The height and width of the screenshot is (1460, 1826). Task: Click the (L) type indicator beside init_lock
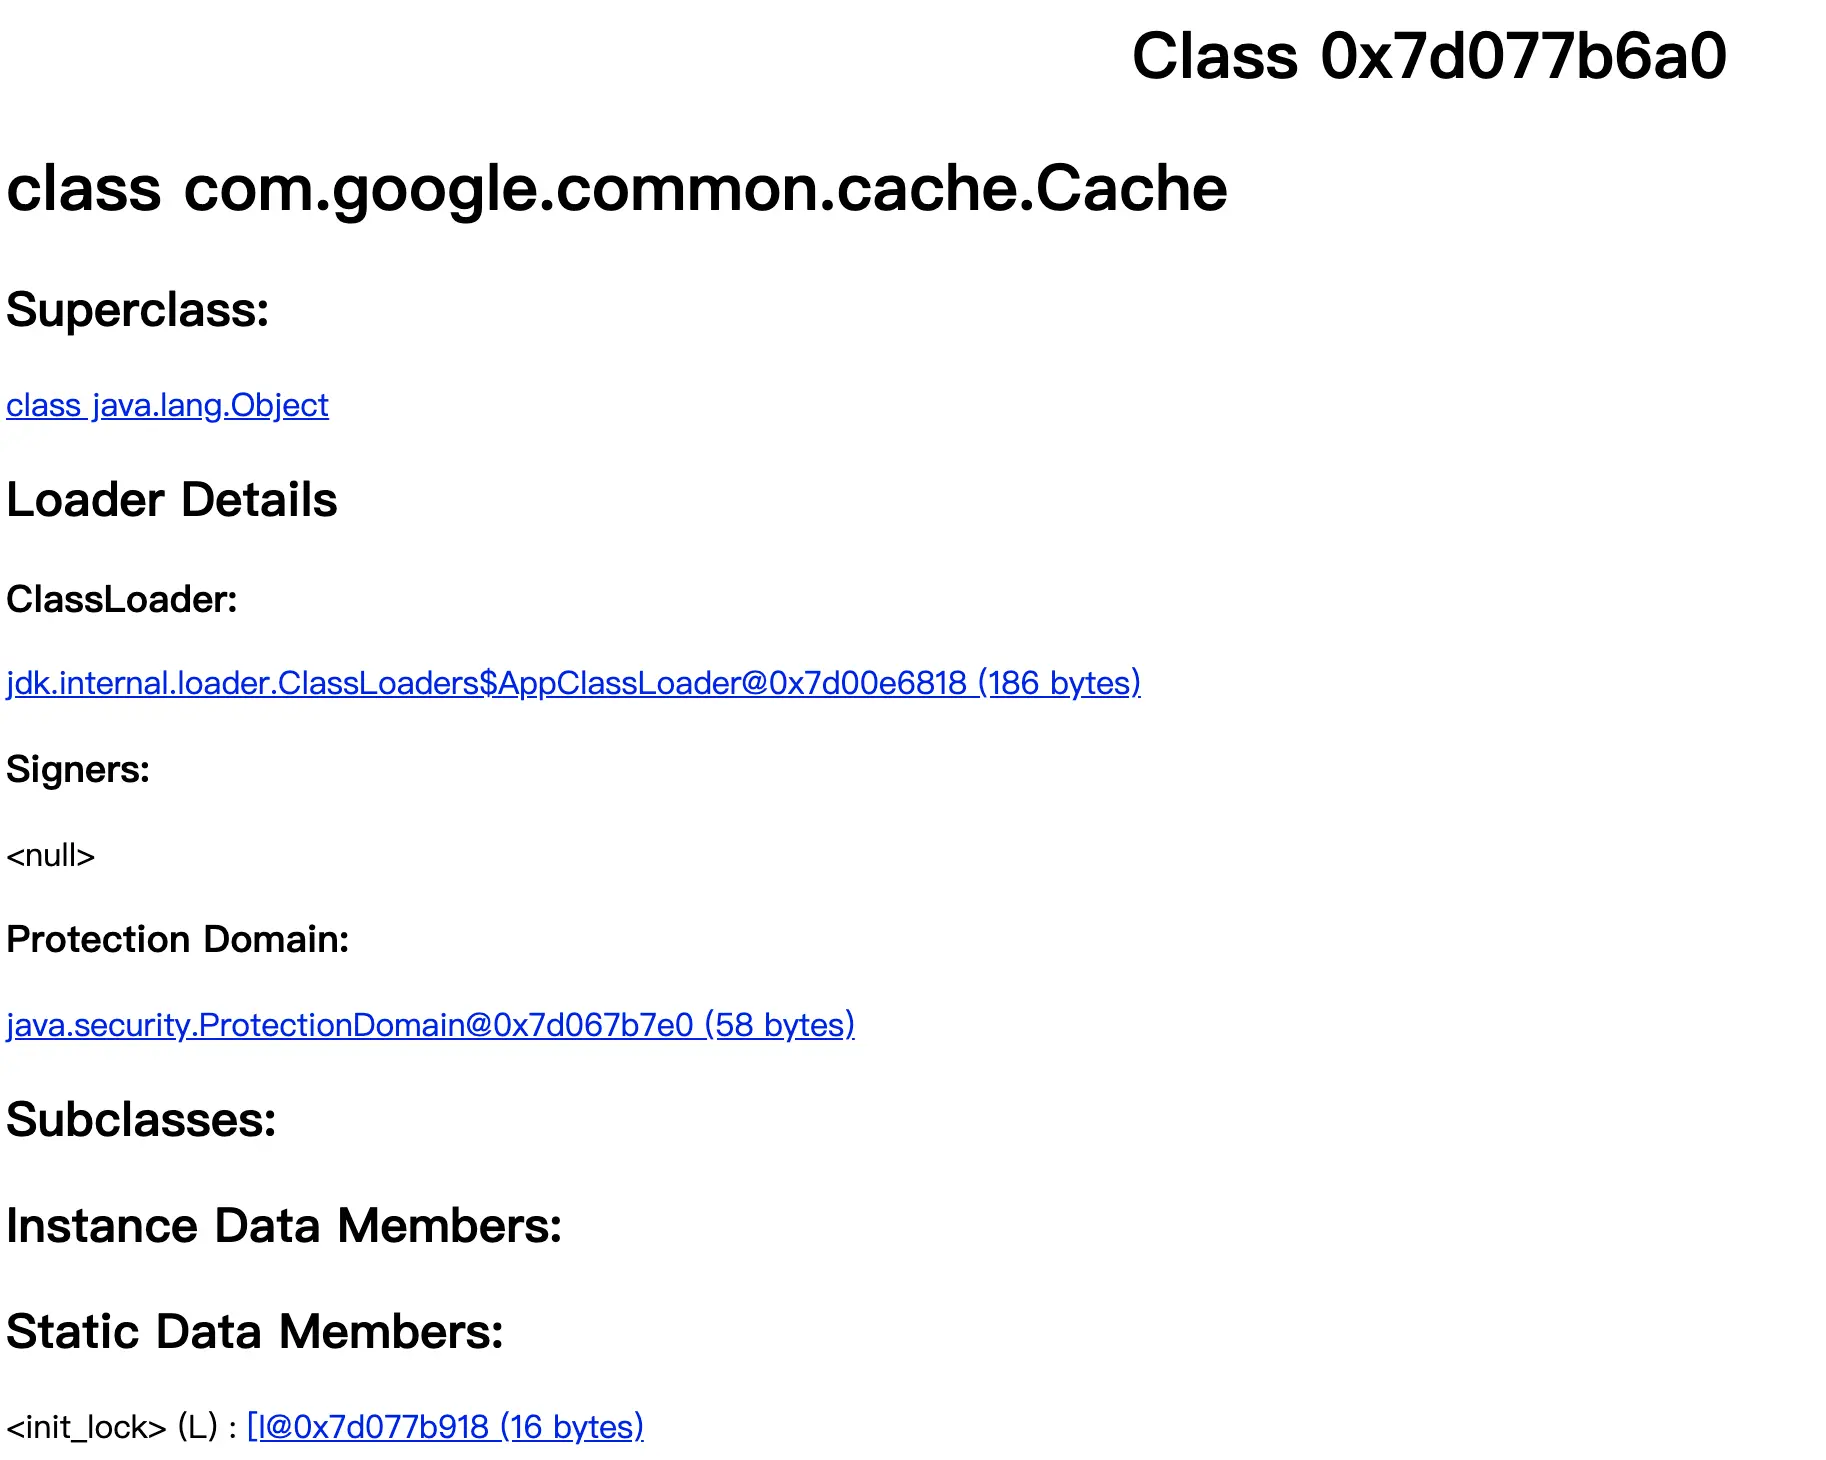tap(198, 1427)
